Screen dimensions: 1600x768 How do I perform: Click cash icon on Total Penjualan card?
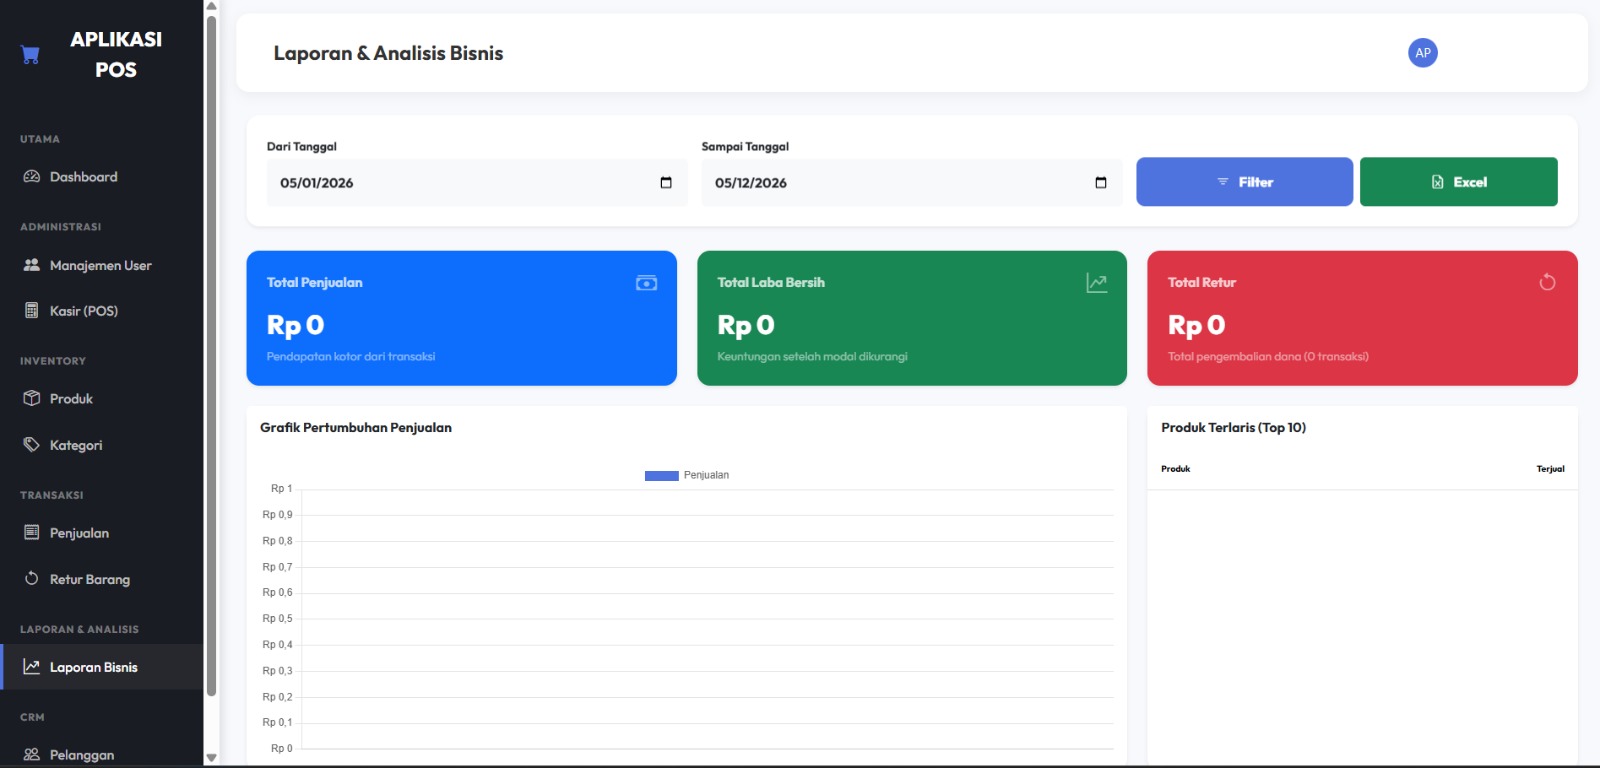pyautogui.click(x=646, y=283)
